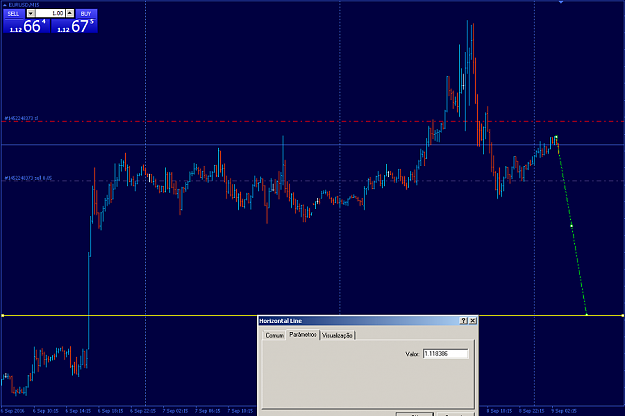
Task: Click the sell price 1.12 66 quote panel
Action: (27, 26)
